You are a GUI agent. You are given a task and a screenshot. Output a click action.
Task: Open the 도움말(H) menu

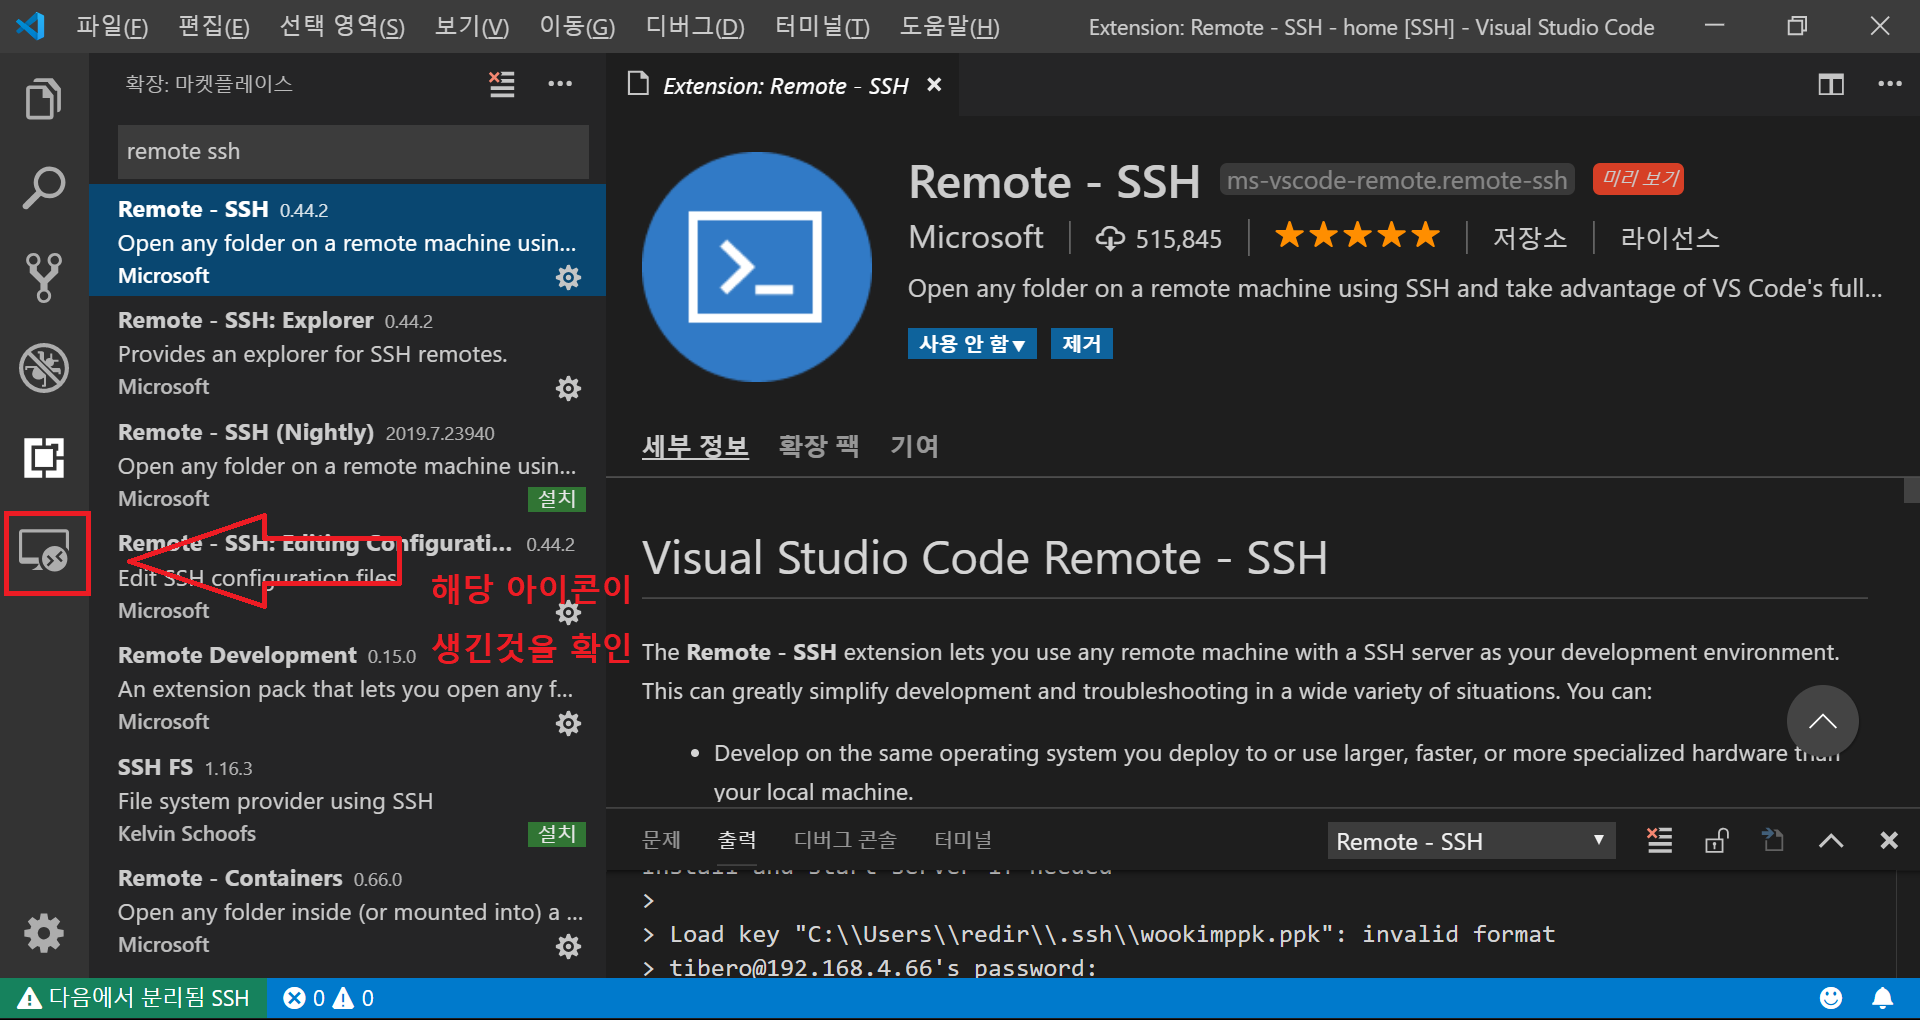(949, 27)
